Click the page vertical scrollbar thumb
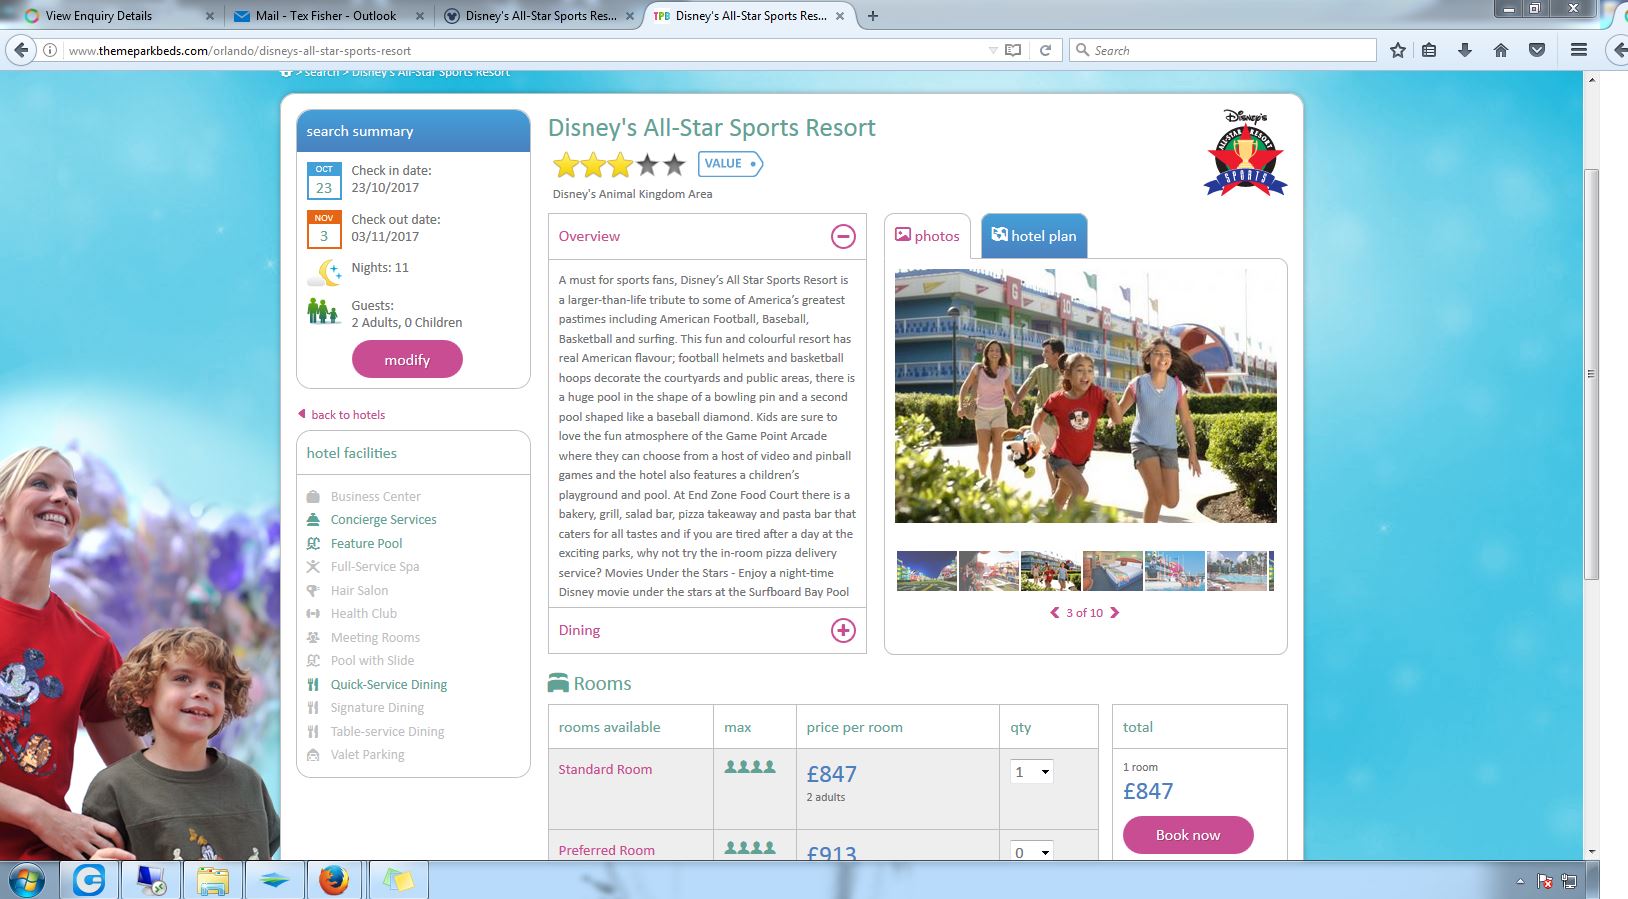The width and height of the screenshot is (1628, 899). pos(1591,374)
